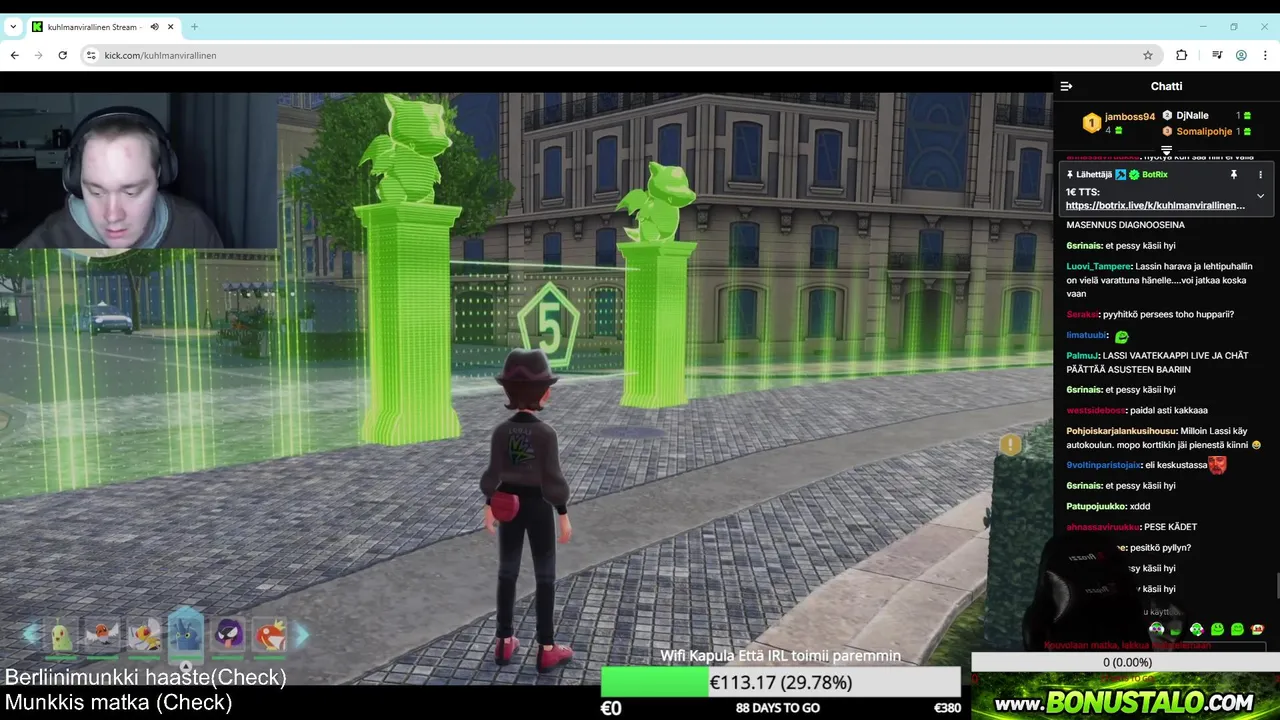Viewport: 1280px width, 720px height.
Task: Select the Fletchling party slot
Action: (102, 634)
